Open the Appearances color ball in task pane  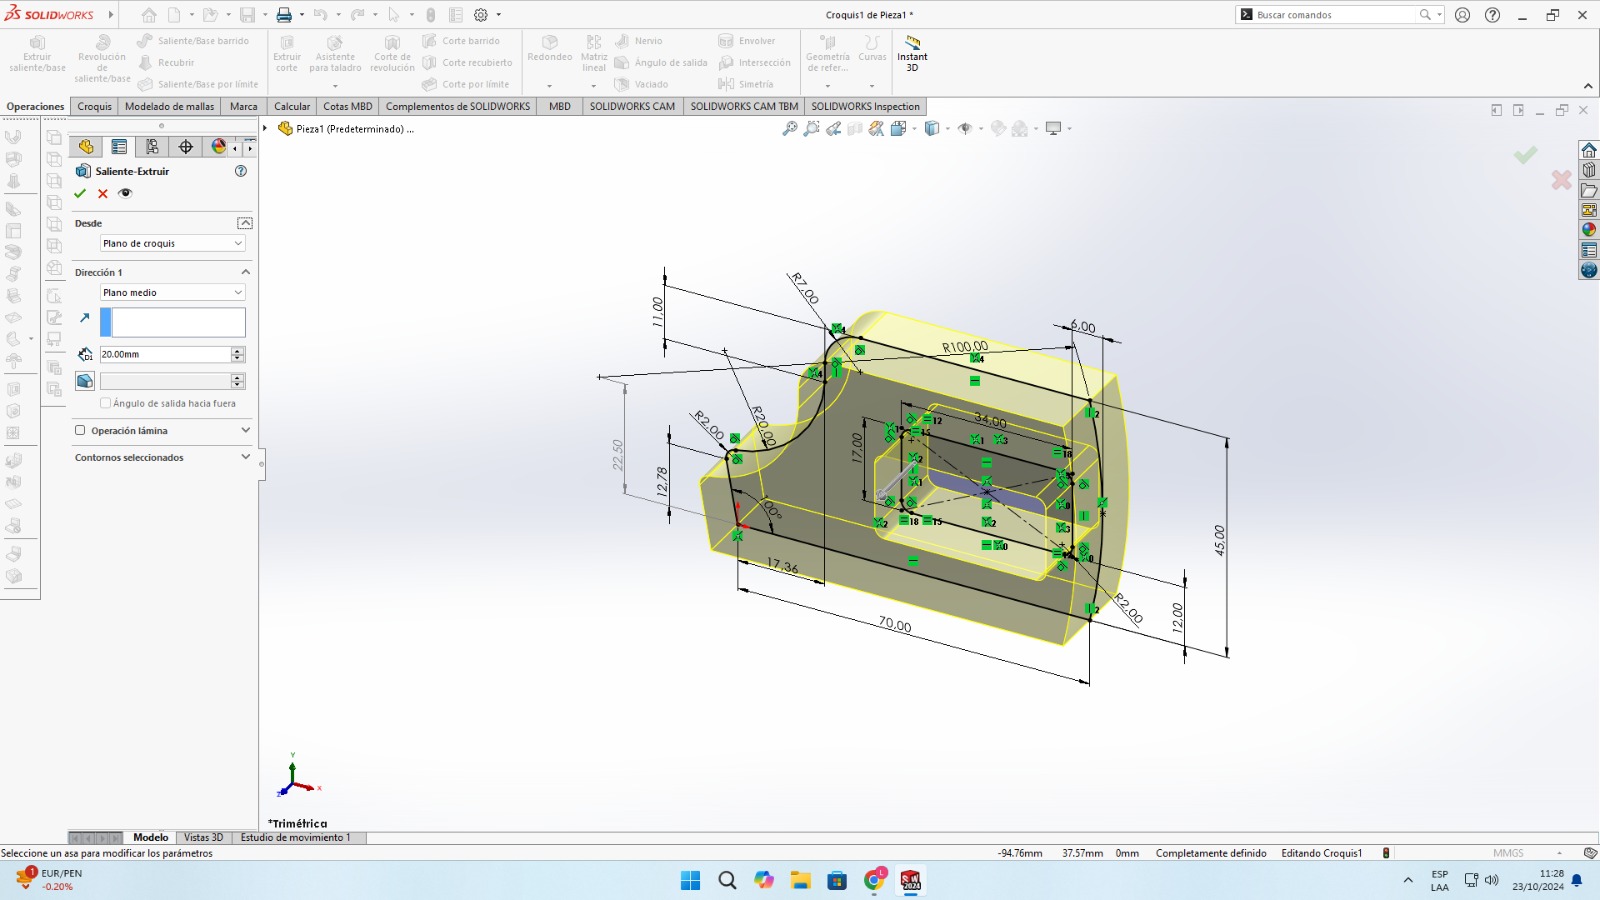tap(1589, 230)
